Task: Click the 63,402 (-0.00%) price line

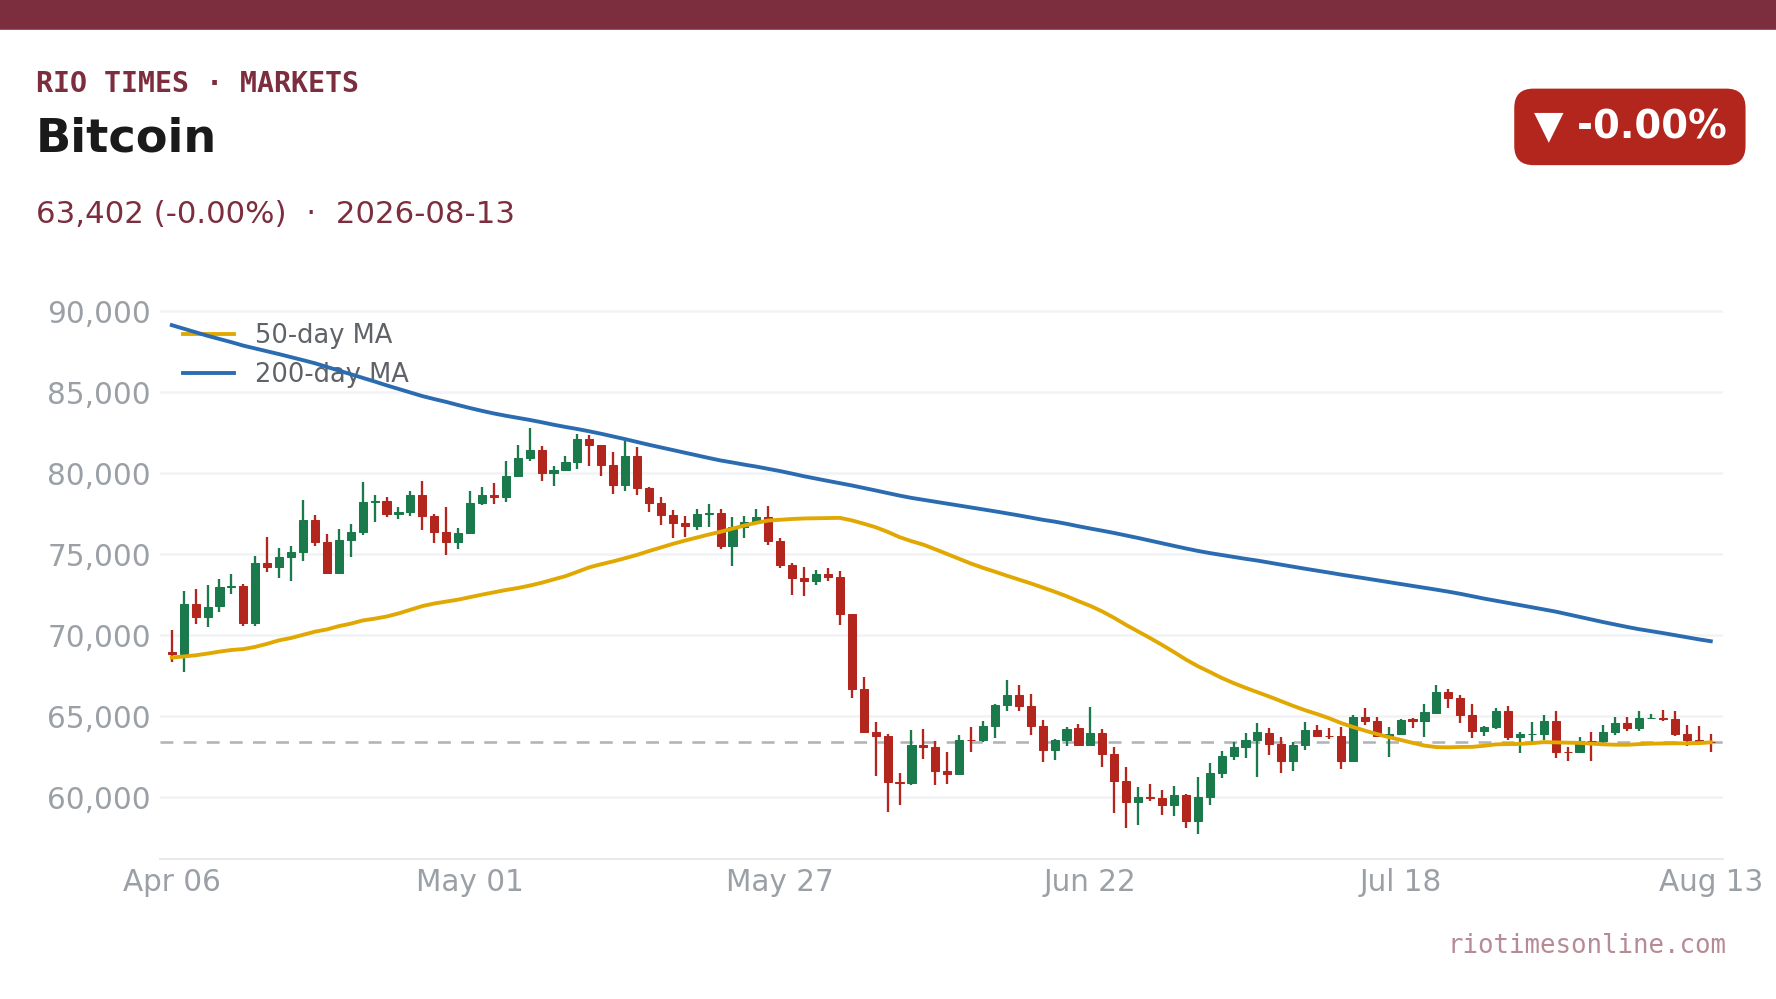Action: tap(275, 213)
